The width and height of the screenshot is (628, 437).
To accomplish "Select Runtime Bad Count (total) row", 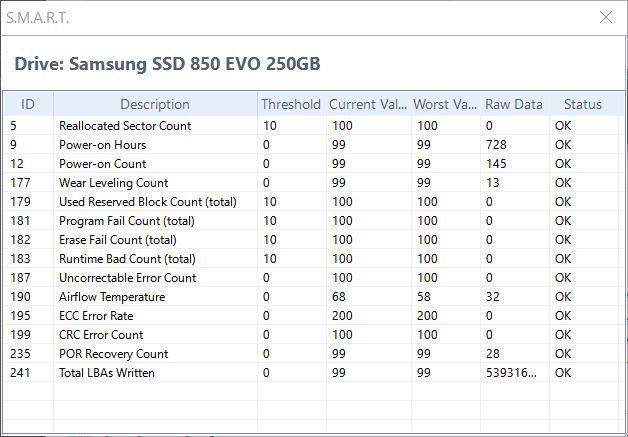I will (x=312, y=259).
